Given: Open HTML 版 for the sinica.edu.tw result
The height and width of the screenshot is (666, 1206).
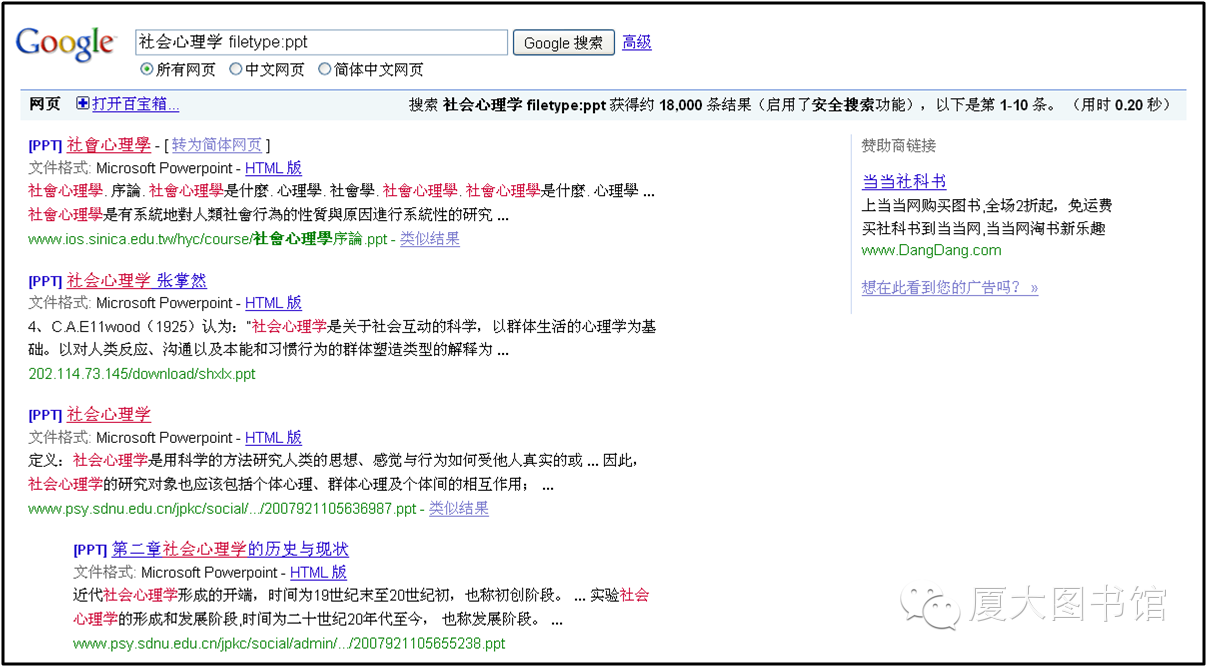Looking at the screenshot, I should [x=273, y=168].
